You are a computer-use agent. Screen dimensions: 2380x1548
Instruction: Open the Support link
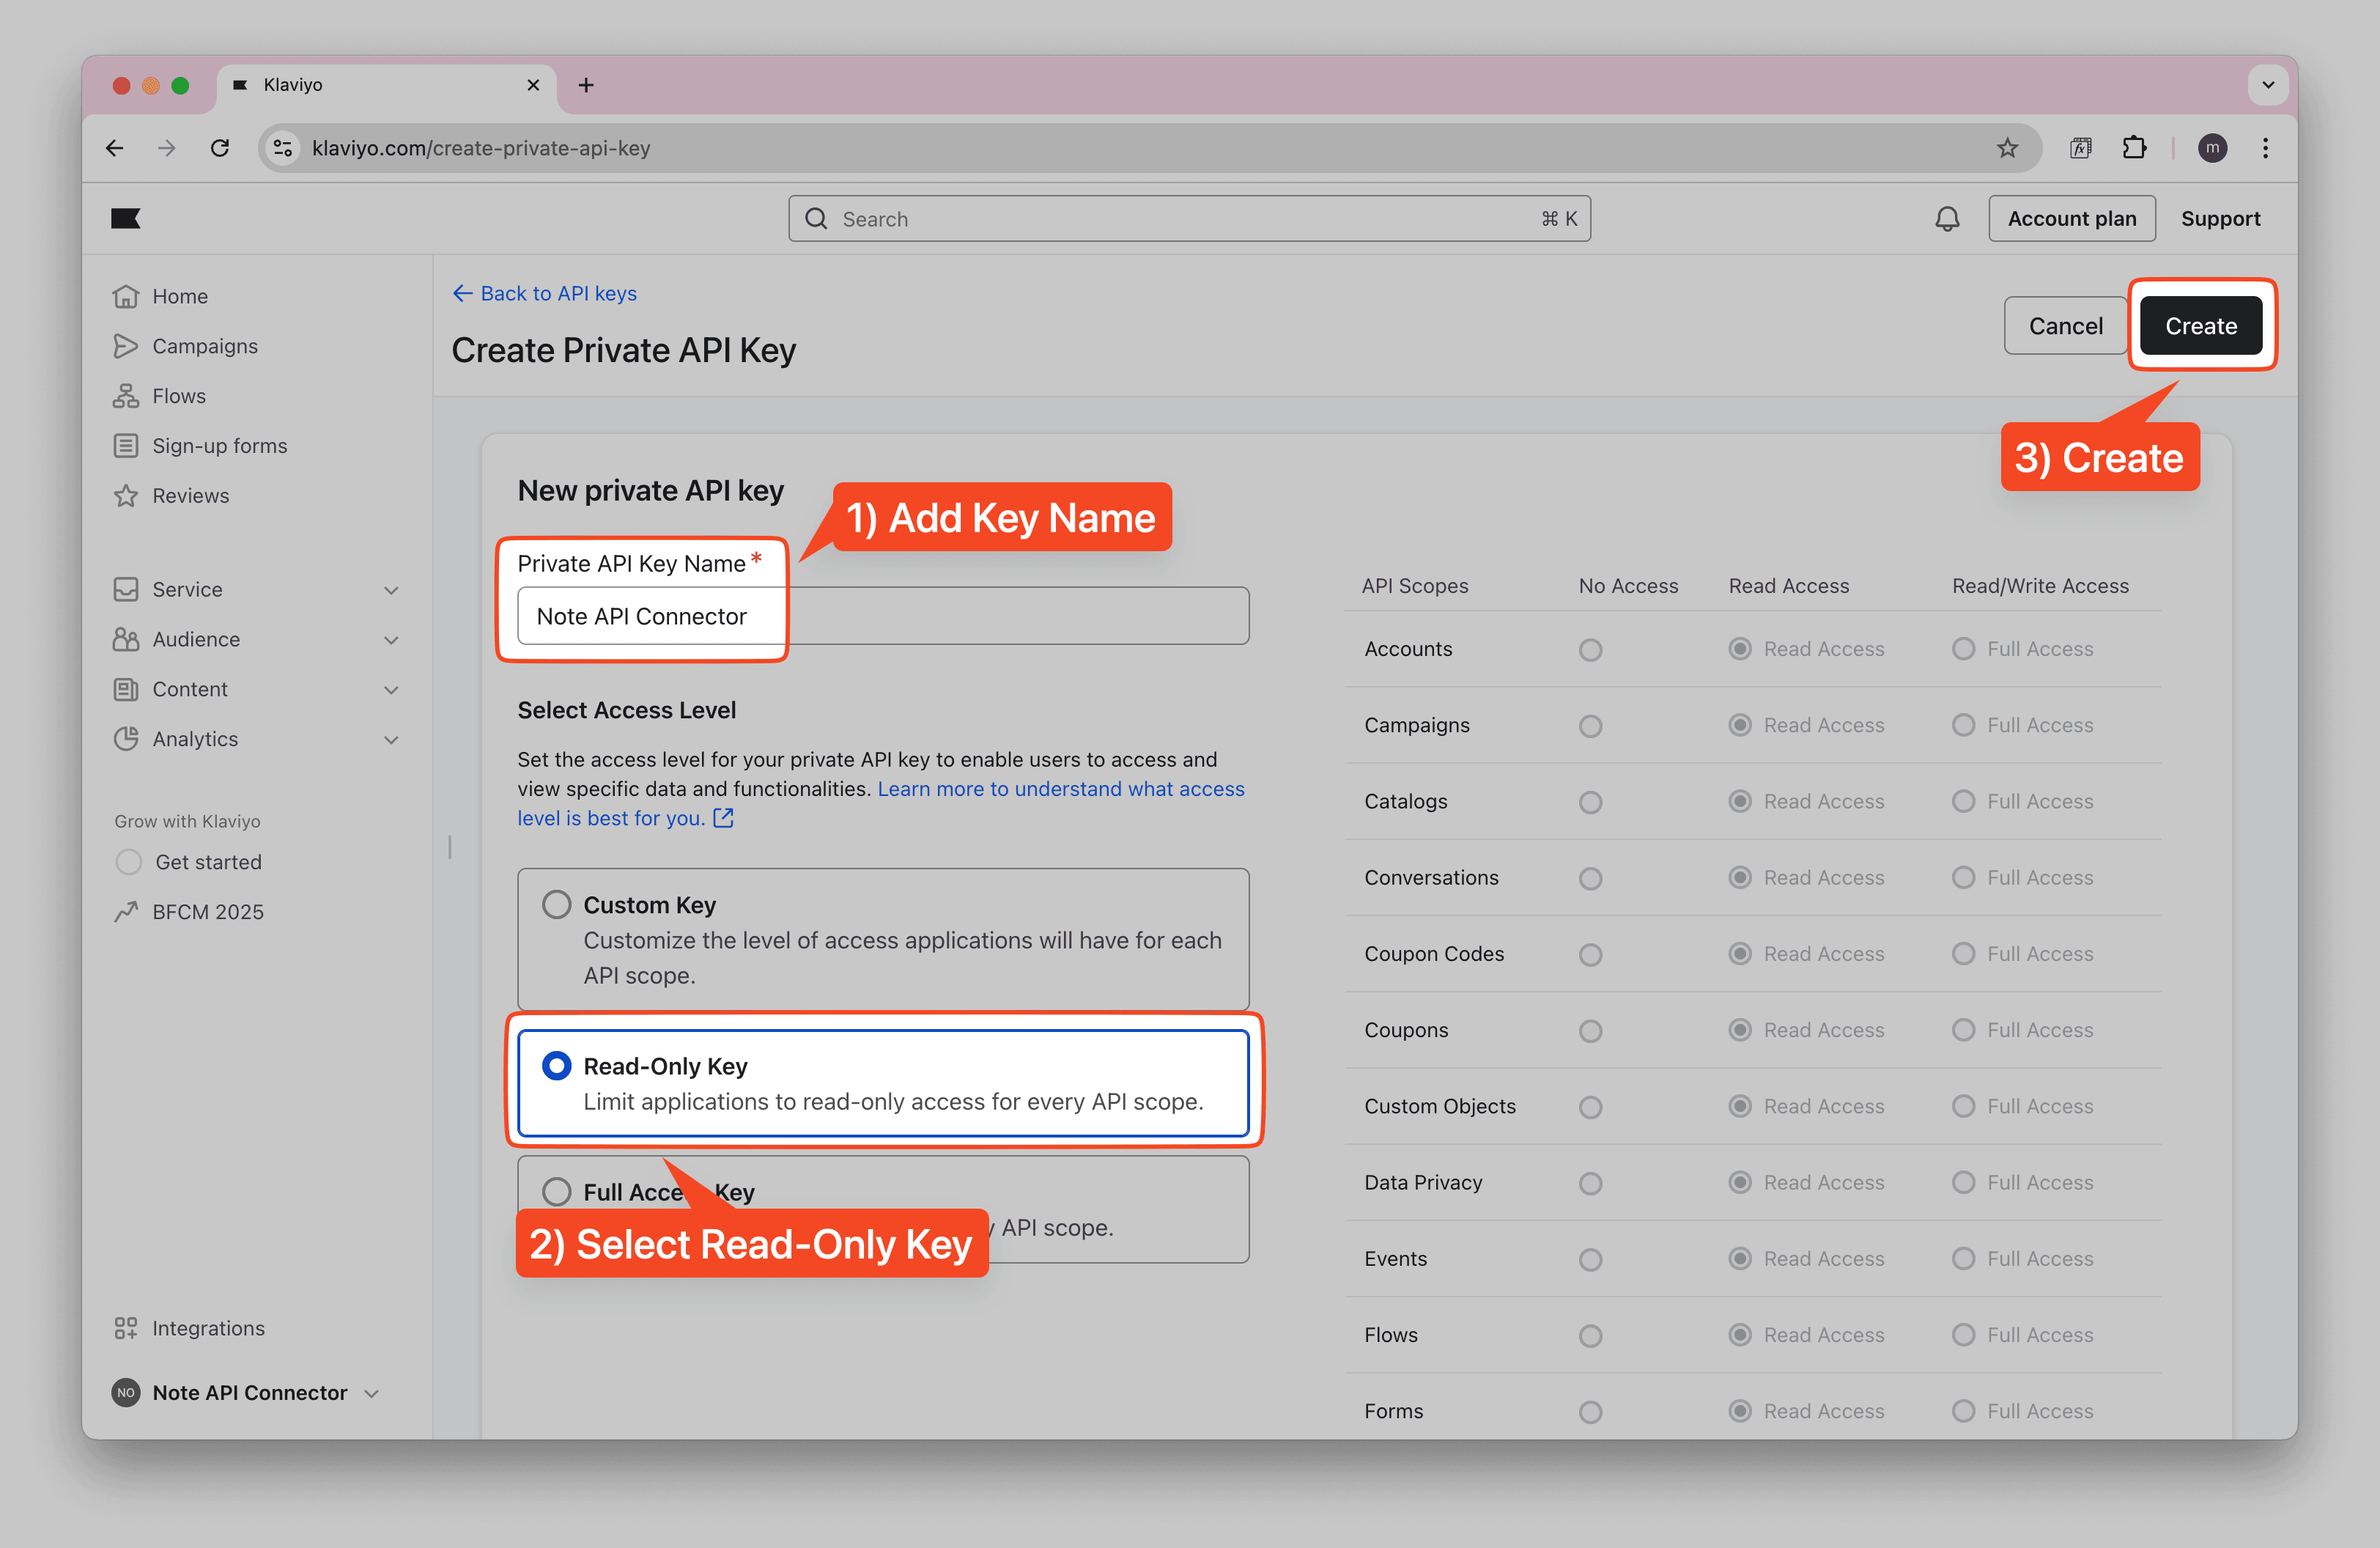(x=2220, y=218)
